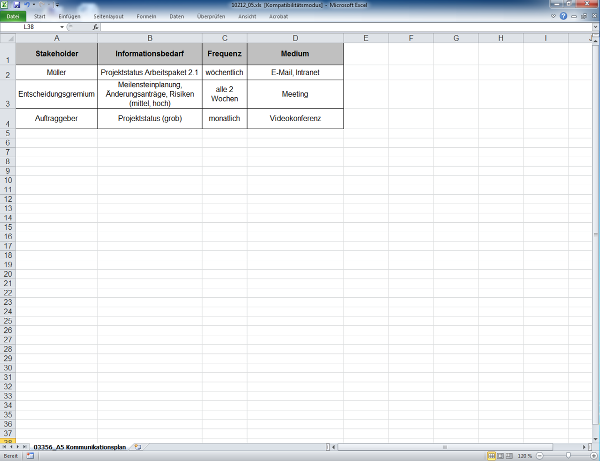The width and height of the screenshot is (600, 461).
Task: Minimize the ribbon with caret icon
Action: pos(554,16)
